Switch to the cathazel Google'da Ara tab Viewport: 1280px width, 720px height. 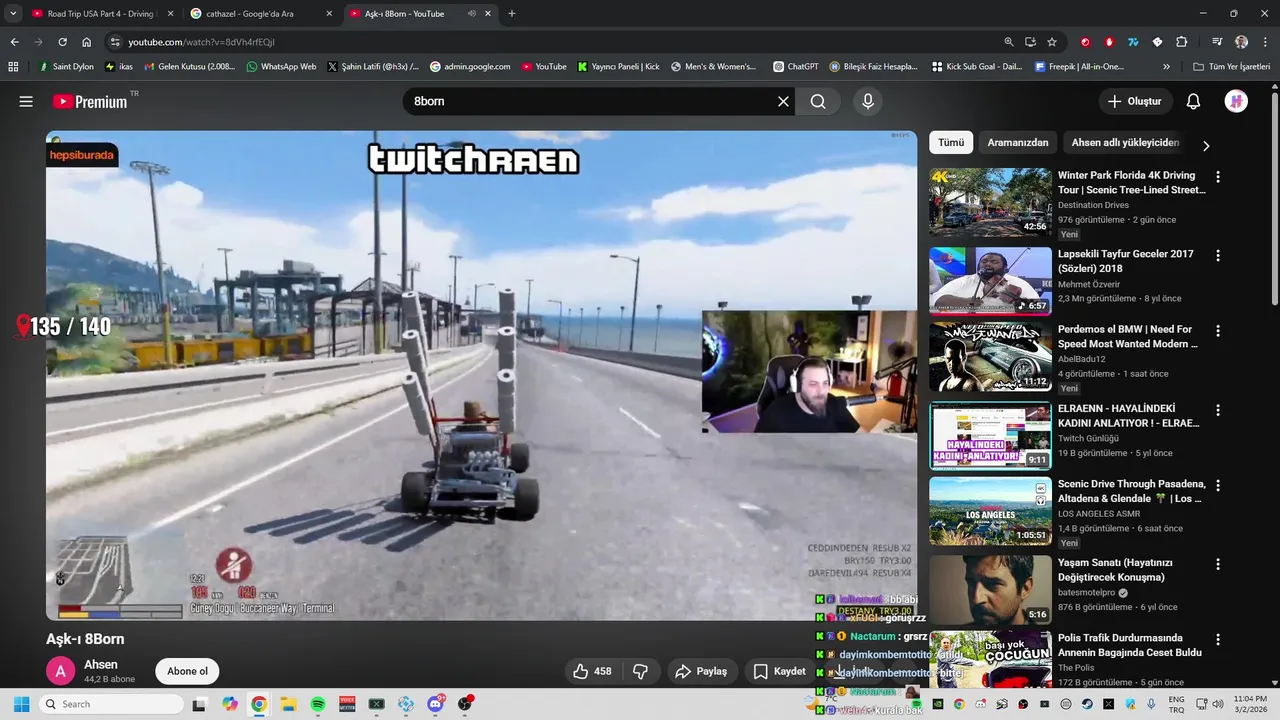[x=260, y=14]
